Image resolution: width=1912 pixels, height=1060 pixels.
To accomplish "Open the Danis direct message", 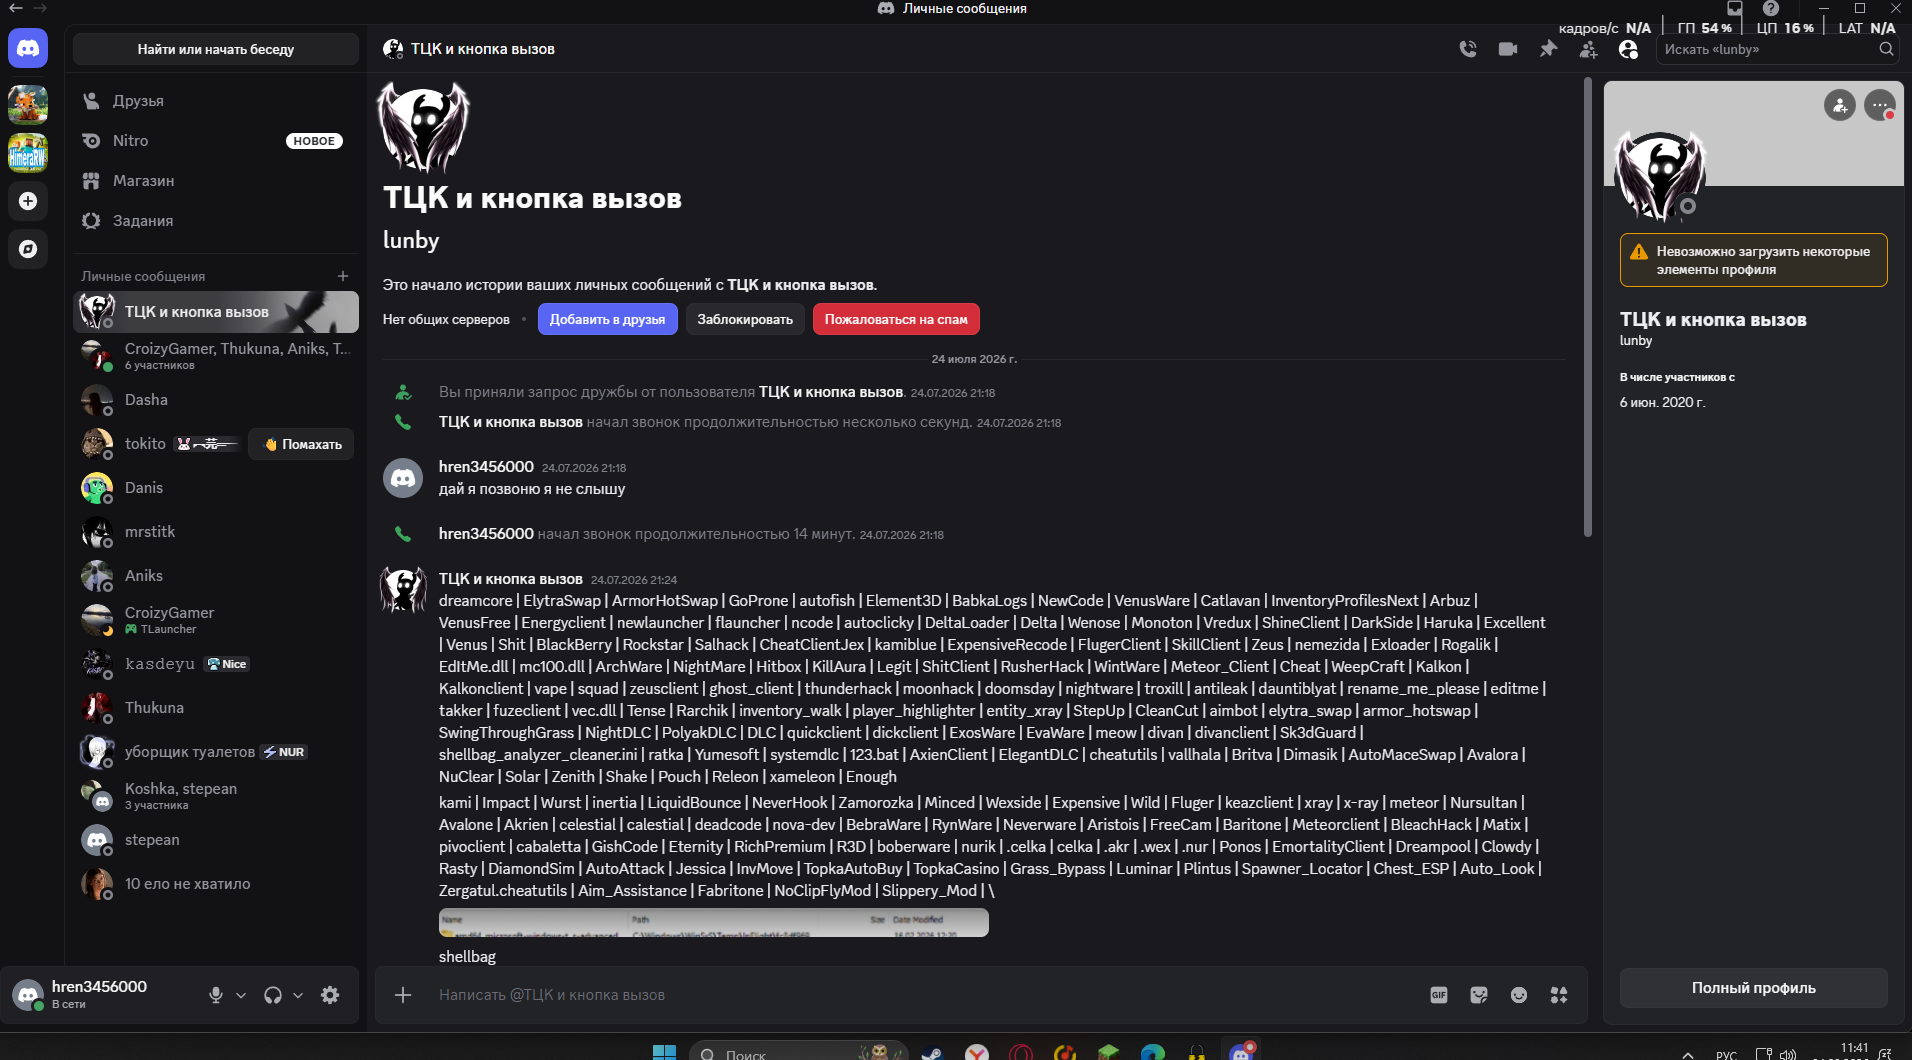I will 216,488.
